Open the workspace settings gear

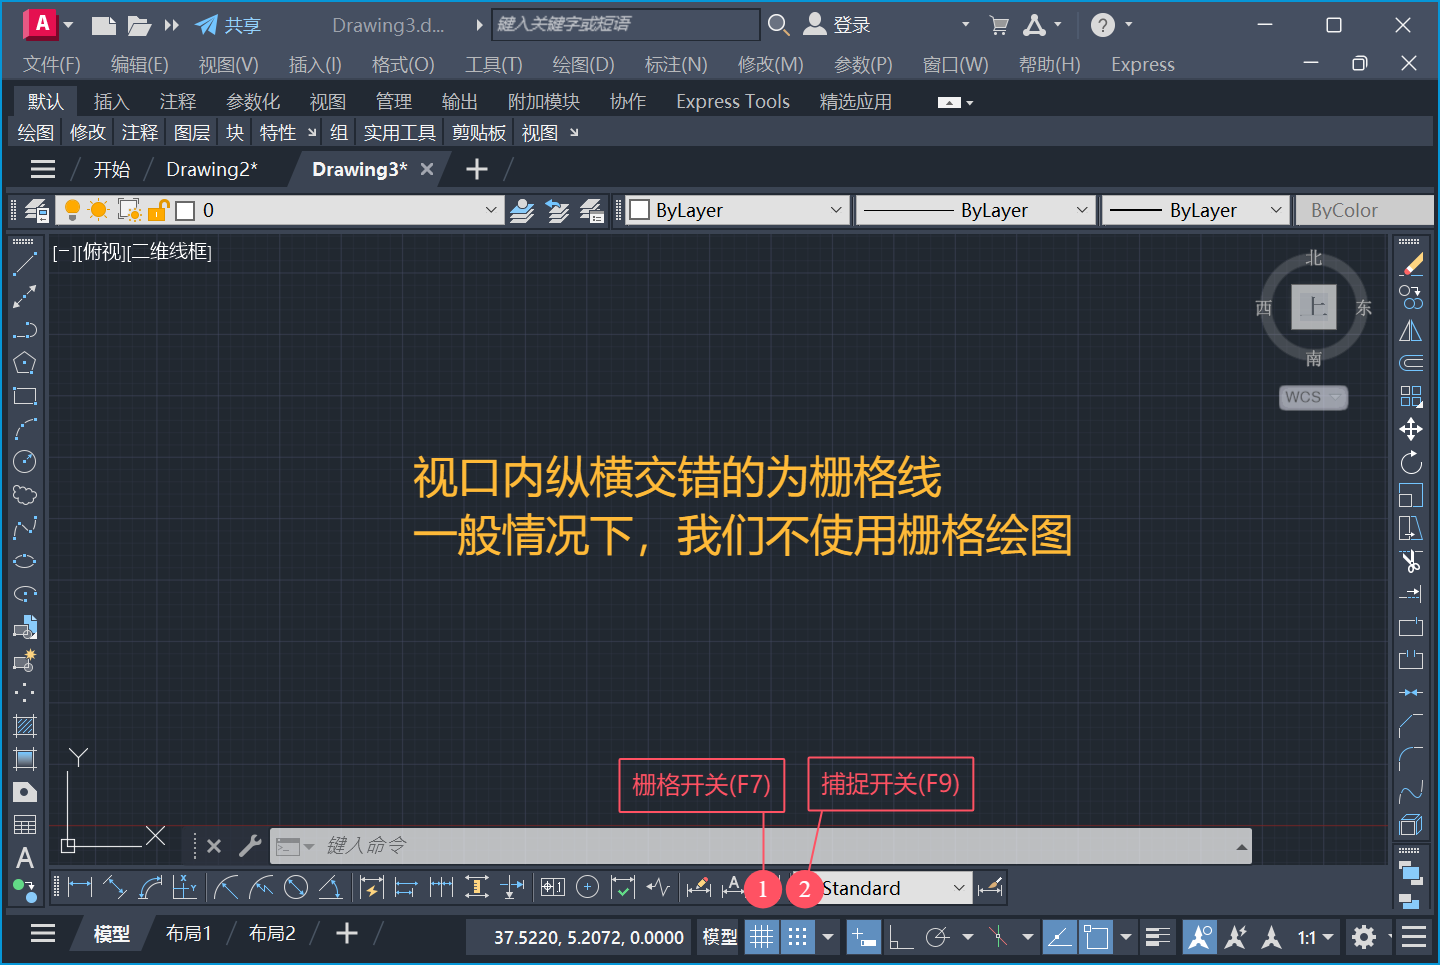[x=1364, y=937]
